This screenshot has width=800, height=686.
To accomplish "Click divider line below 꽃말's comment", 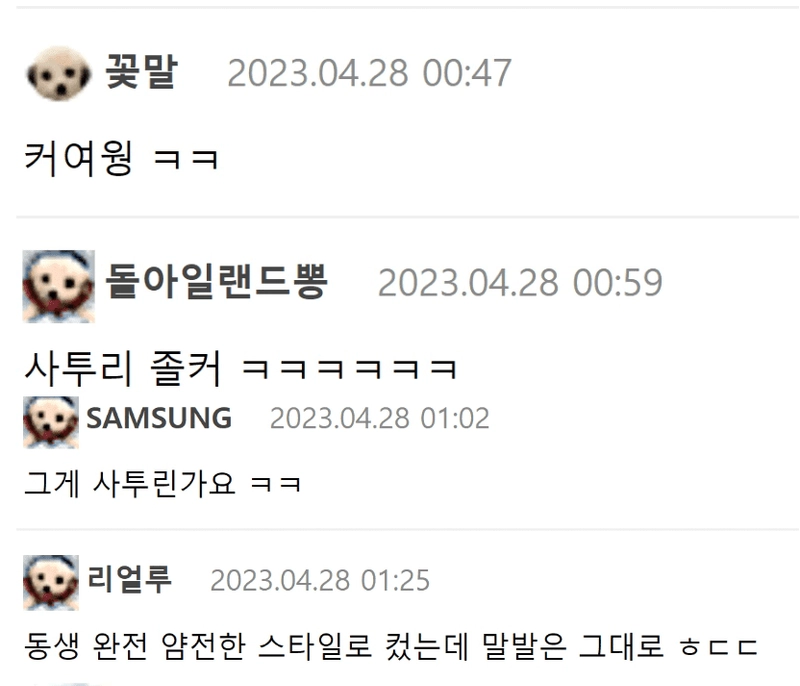I will pos(408,217).
